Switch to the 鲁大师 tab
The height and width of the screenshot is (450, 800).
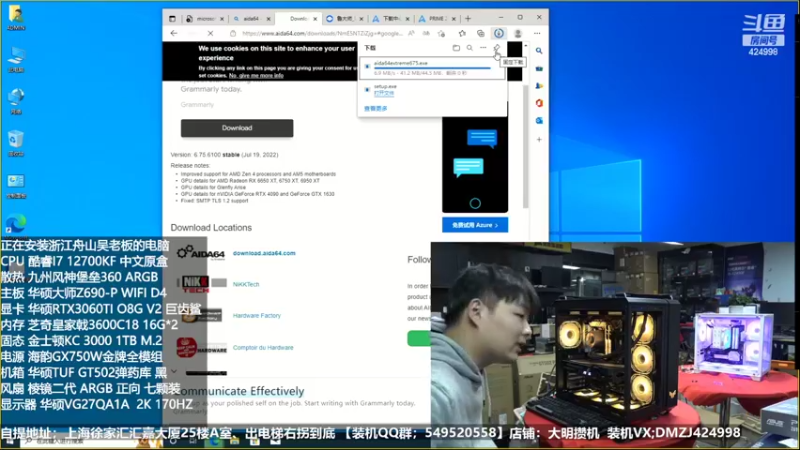pos(344,18)
